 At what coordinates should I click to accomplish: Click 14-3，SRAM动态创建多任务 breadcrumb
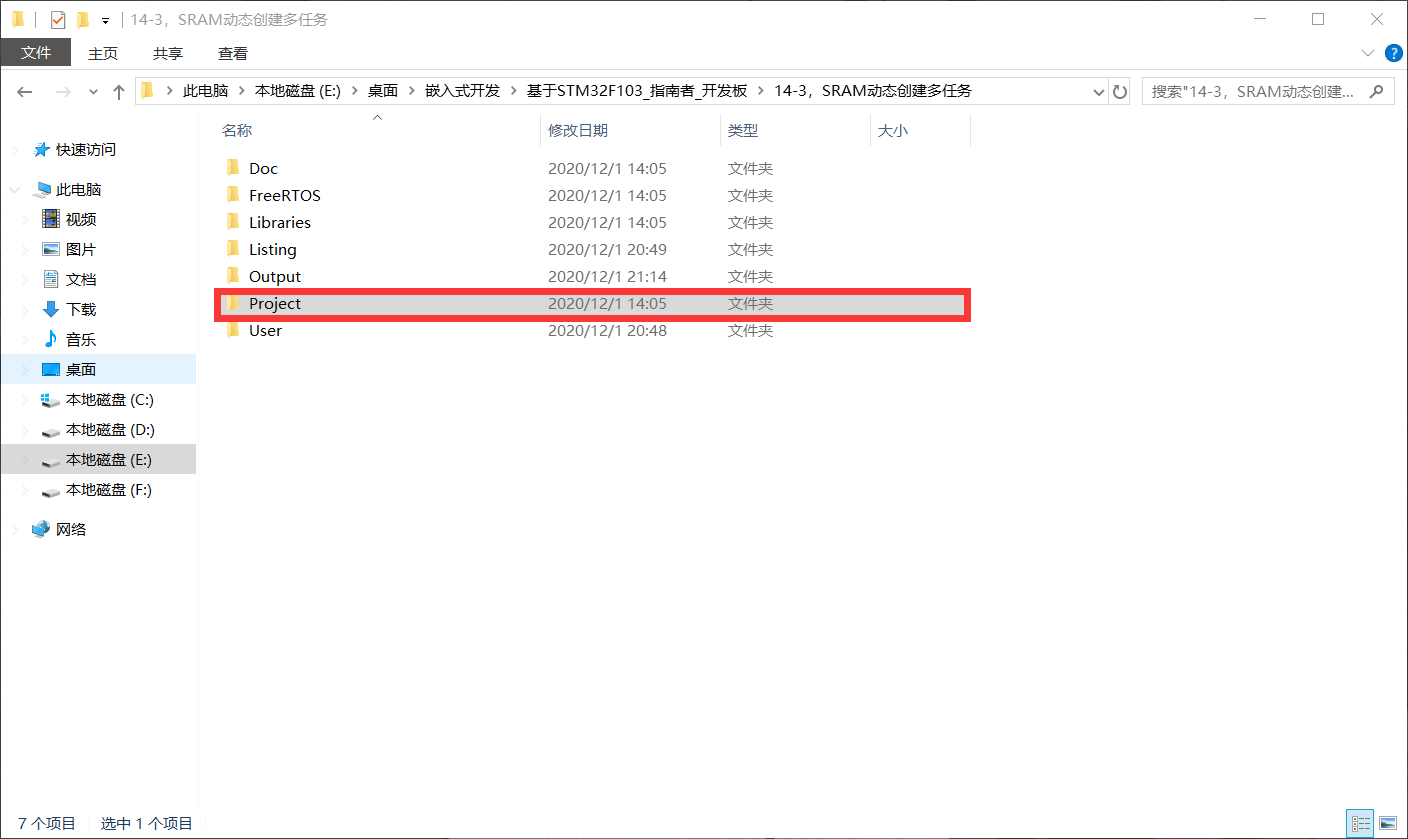873,91
